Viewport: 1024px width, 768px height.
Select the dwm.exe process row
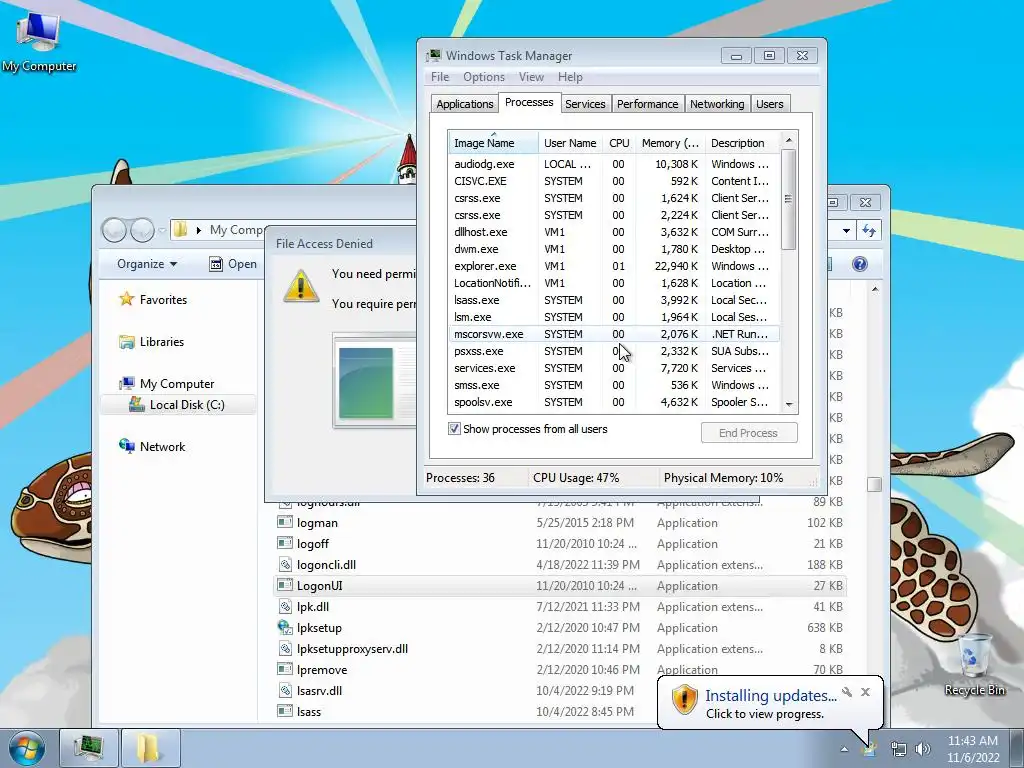613,249
